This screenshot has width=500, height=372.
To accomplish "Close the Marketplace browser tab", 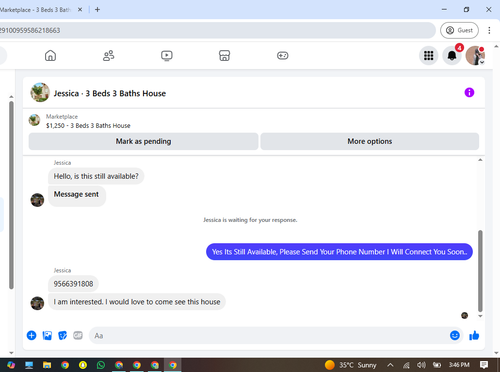I will pos(80,10).
